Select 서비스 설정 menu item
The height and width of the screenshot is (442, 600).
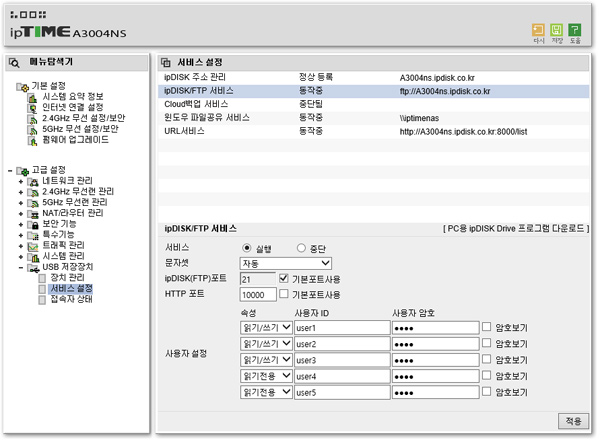coord(72,289)
